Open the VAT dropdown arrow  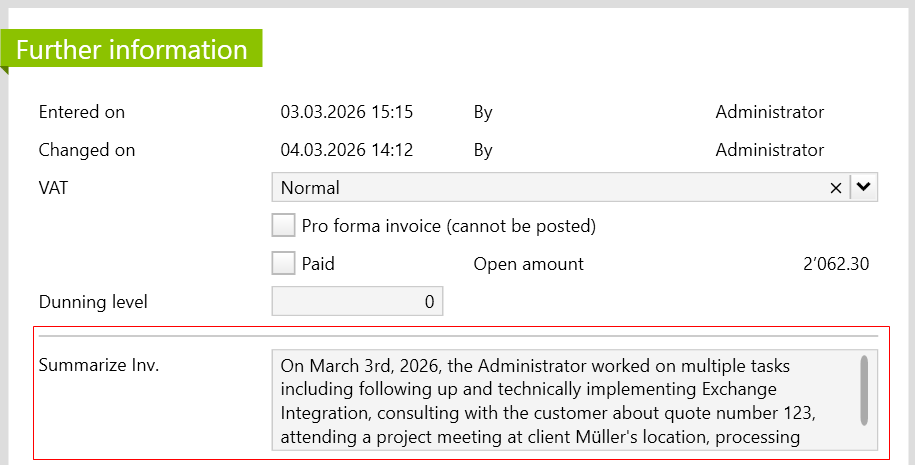(x=864, y=187)
